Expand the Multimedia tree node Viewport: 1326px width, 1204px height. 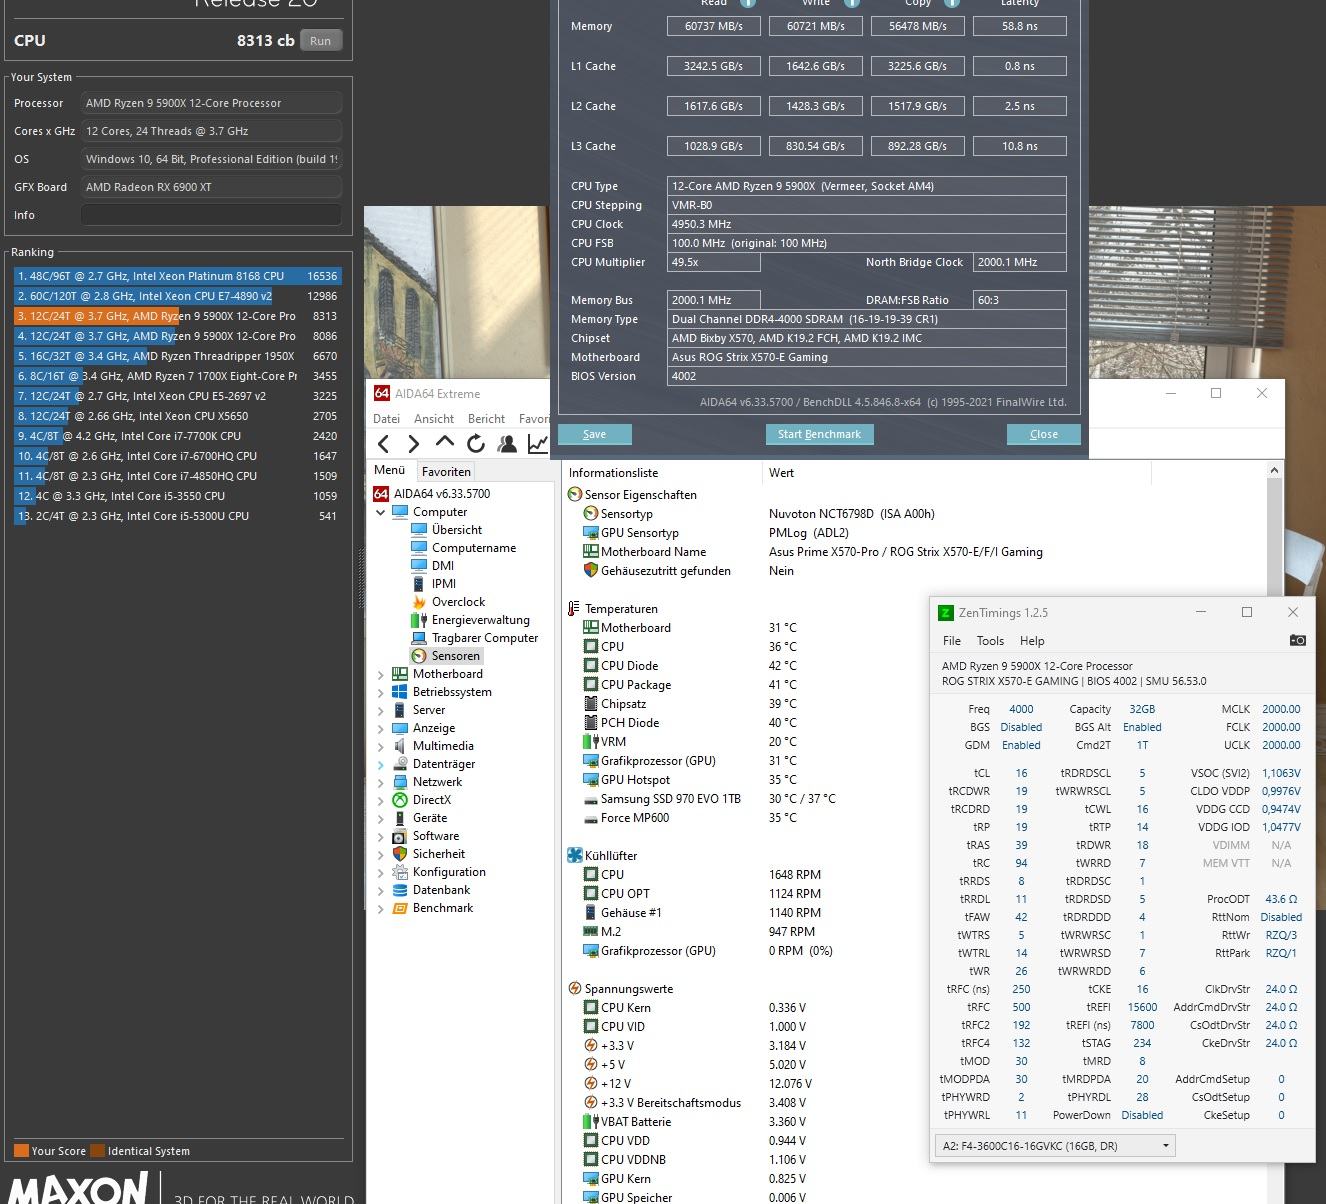(380, 747)
